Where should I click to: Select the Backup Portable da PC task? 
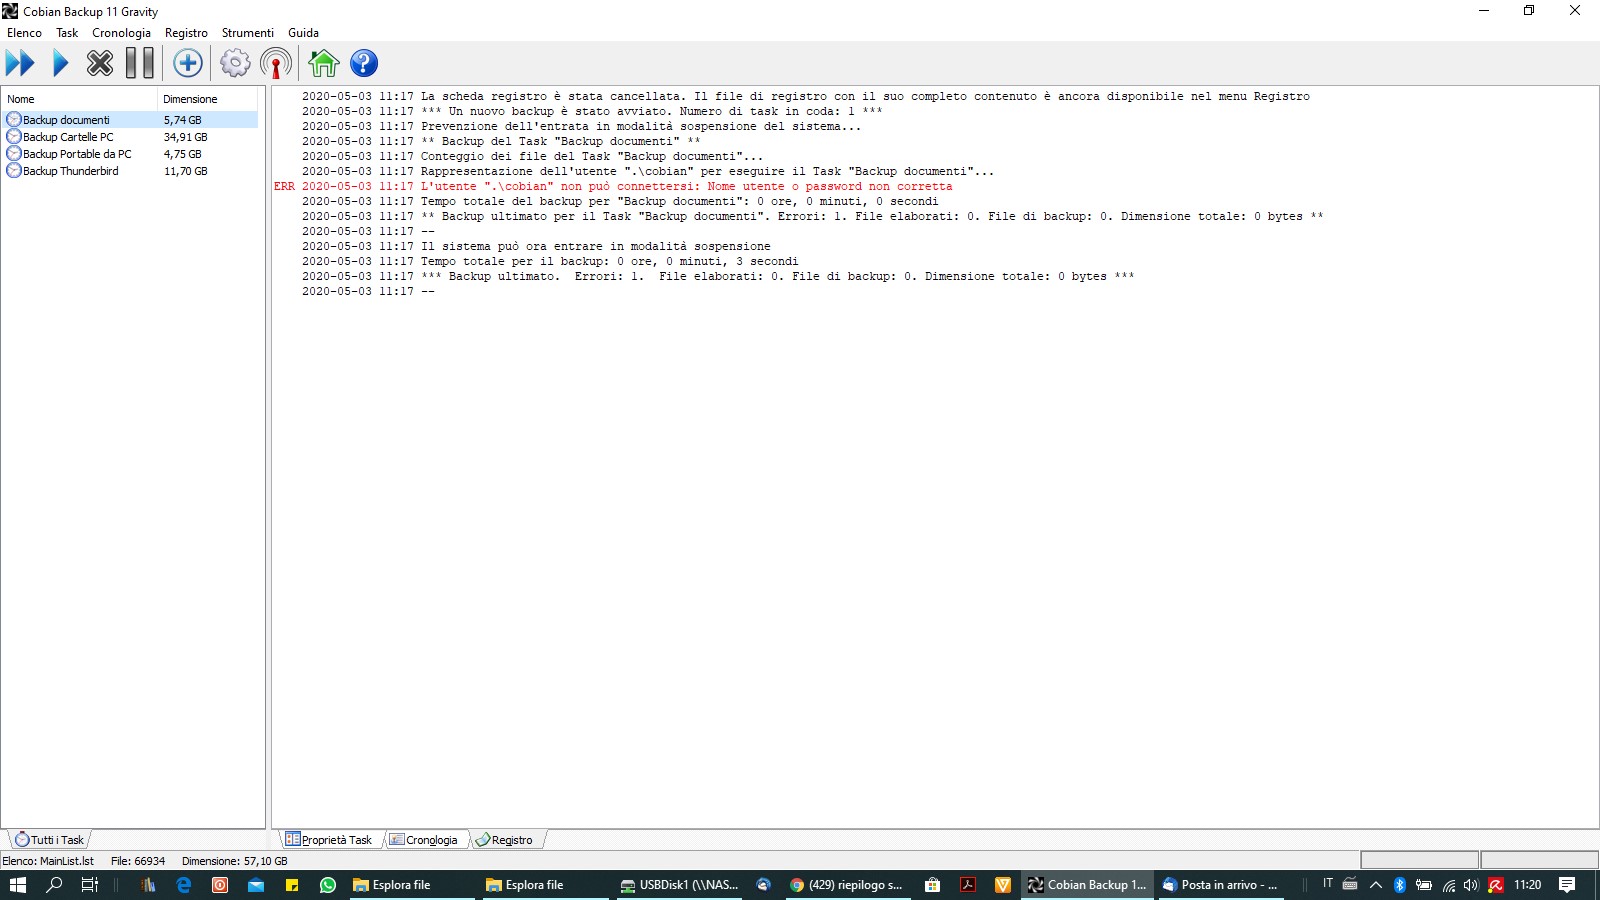[77, 154]
